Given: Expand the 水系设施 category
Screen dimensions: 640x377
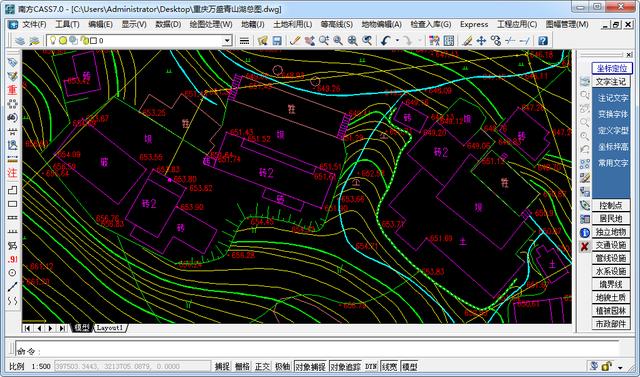Looking at the screenshot, I should [611, 271].
